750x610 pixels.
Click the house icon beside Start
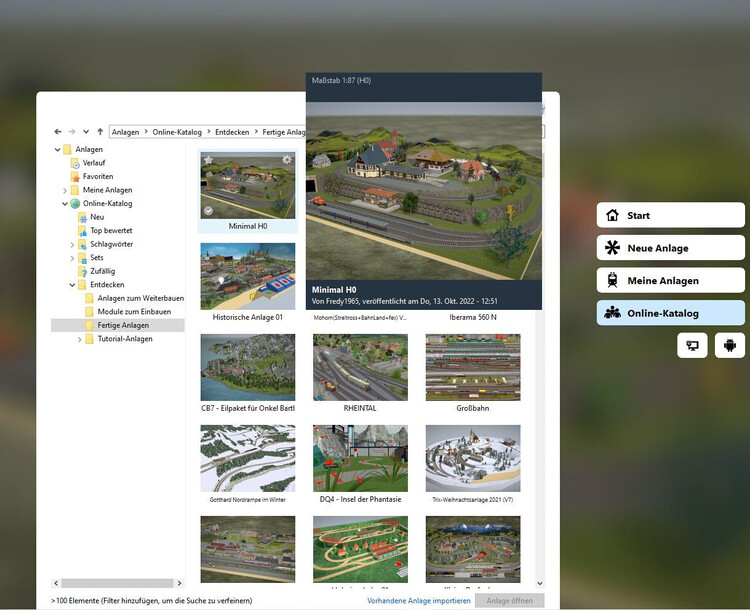click(612, 215)
